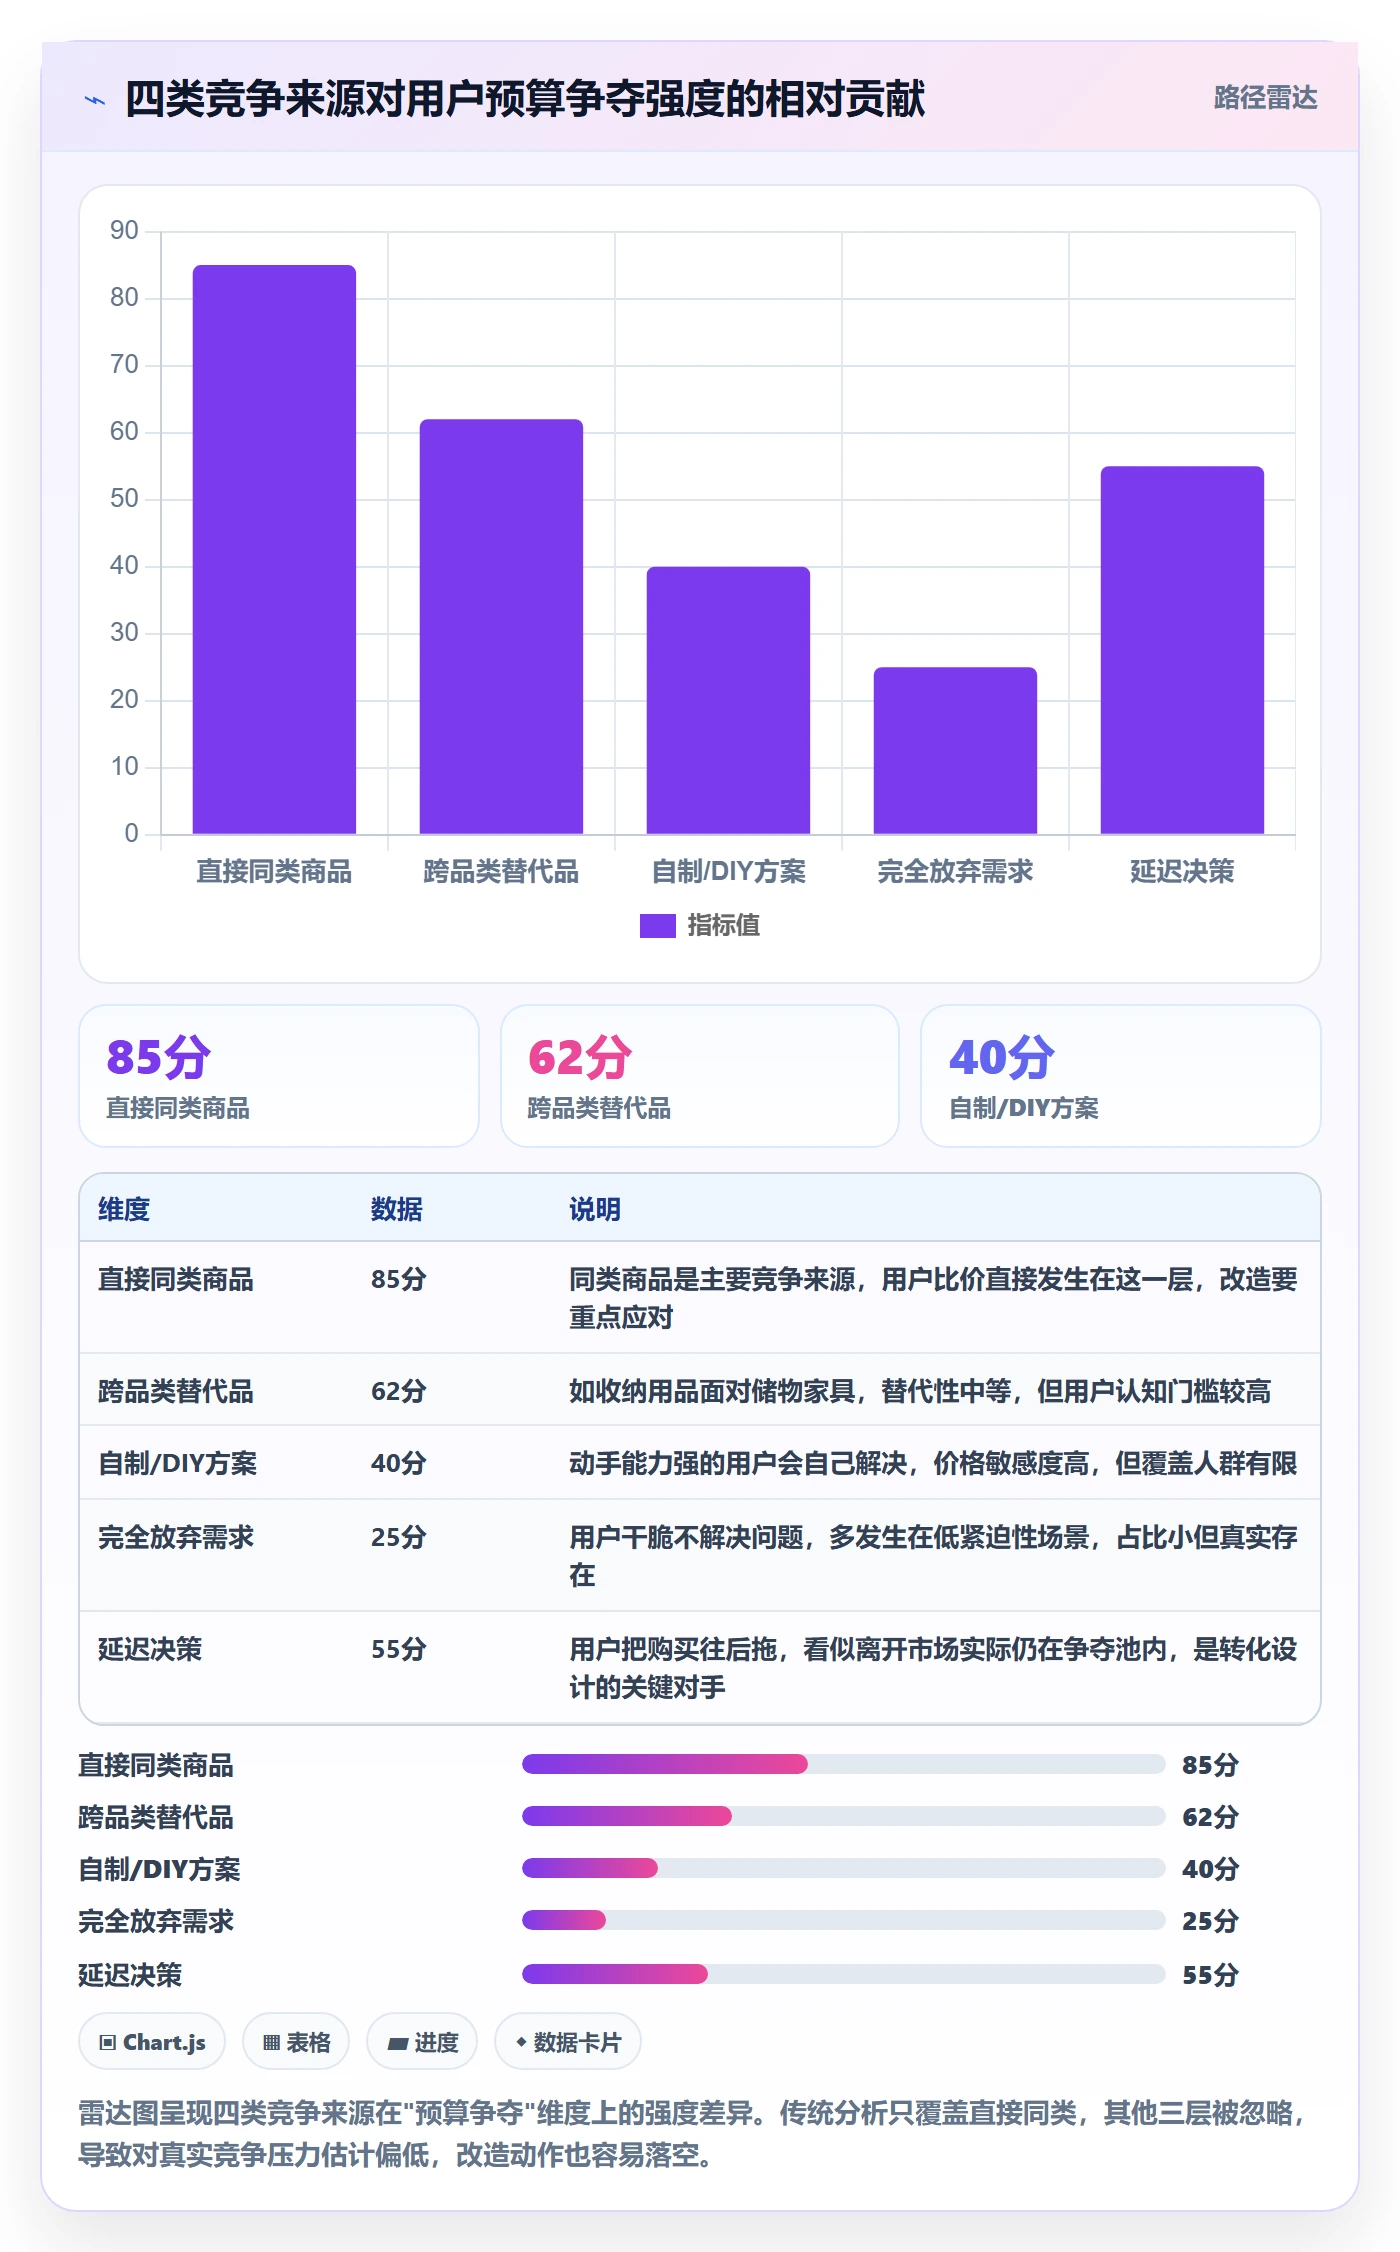The width and height of the screenshot is (1400, 2252).
Task: Click the 延迟决策 progress bar
Action: [844, 1974]
